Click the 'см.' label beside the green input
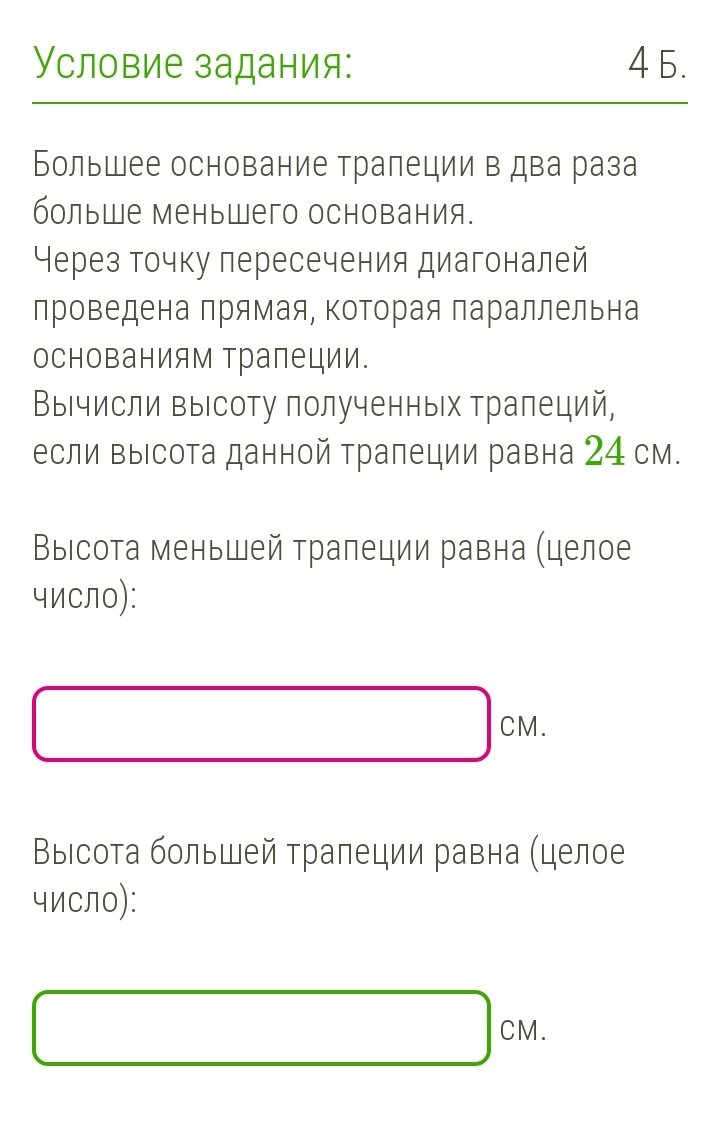 (523, 1030)
